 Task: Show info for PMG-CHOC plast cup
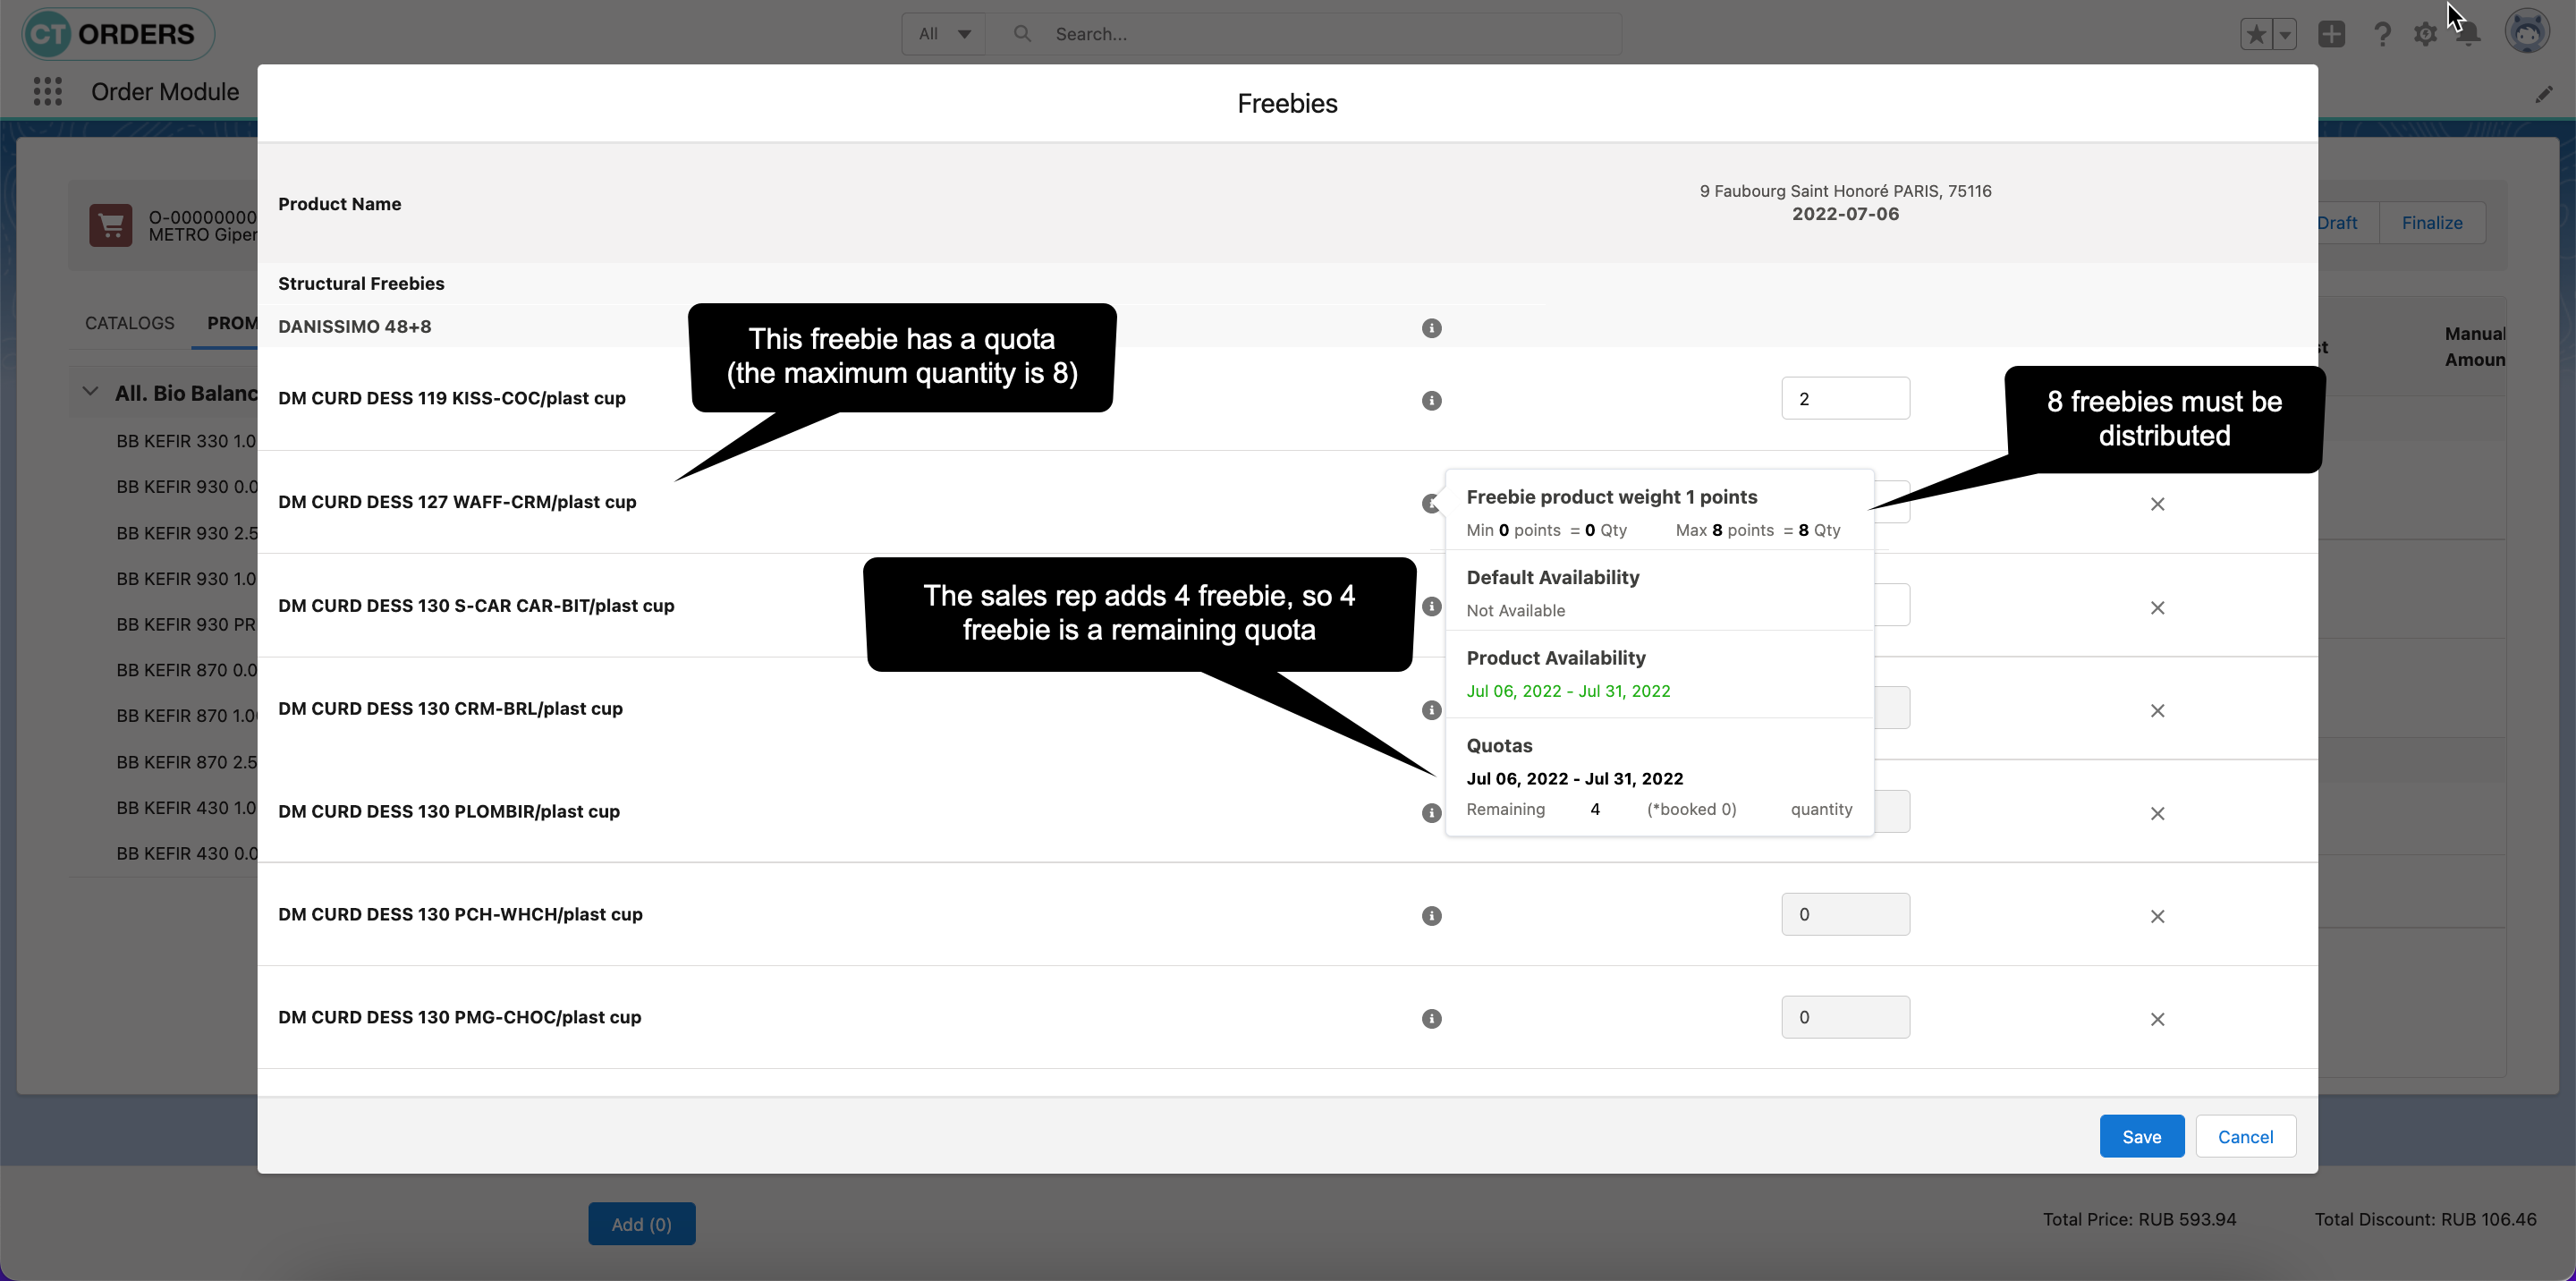[x=1431, y=1019]
